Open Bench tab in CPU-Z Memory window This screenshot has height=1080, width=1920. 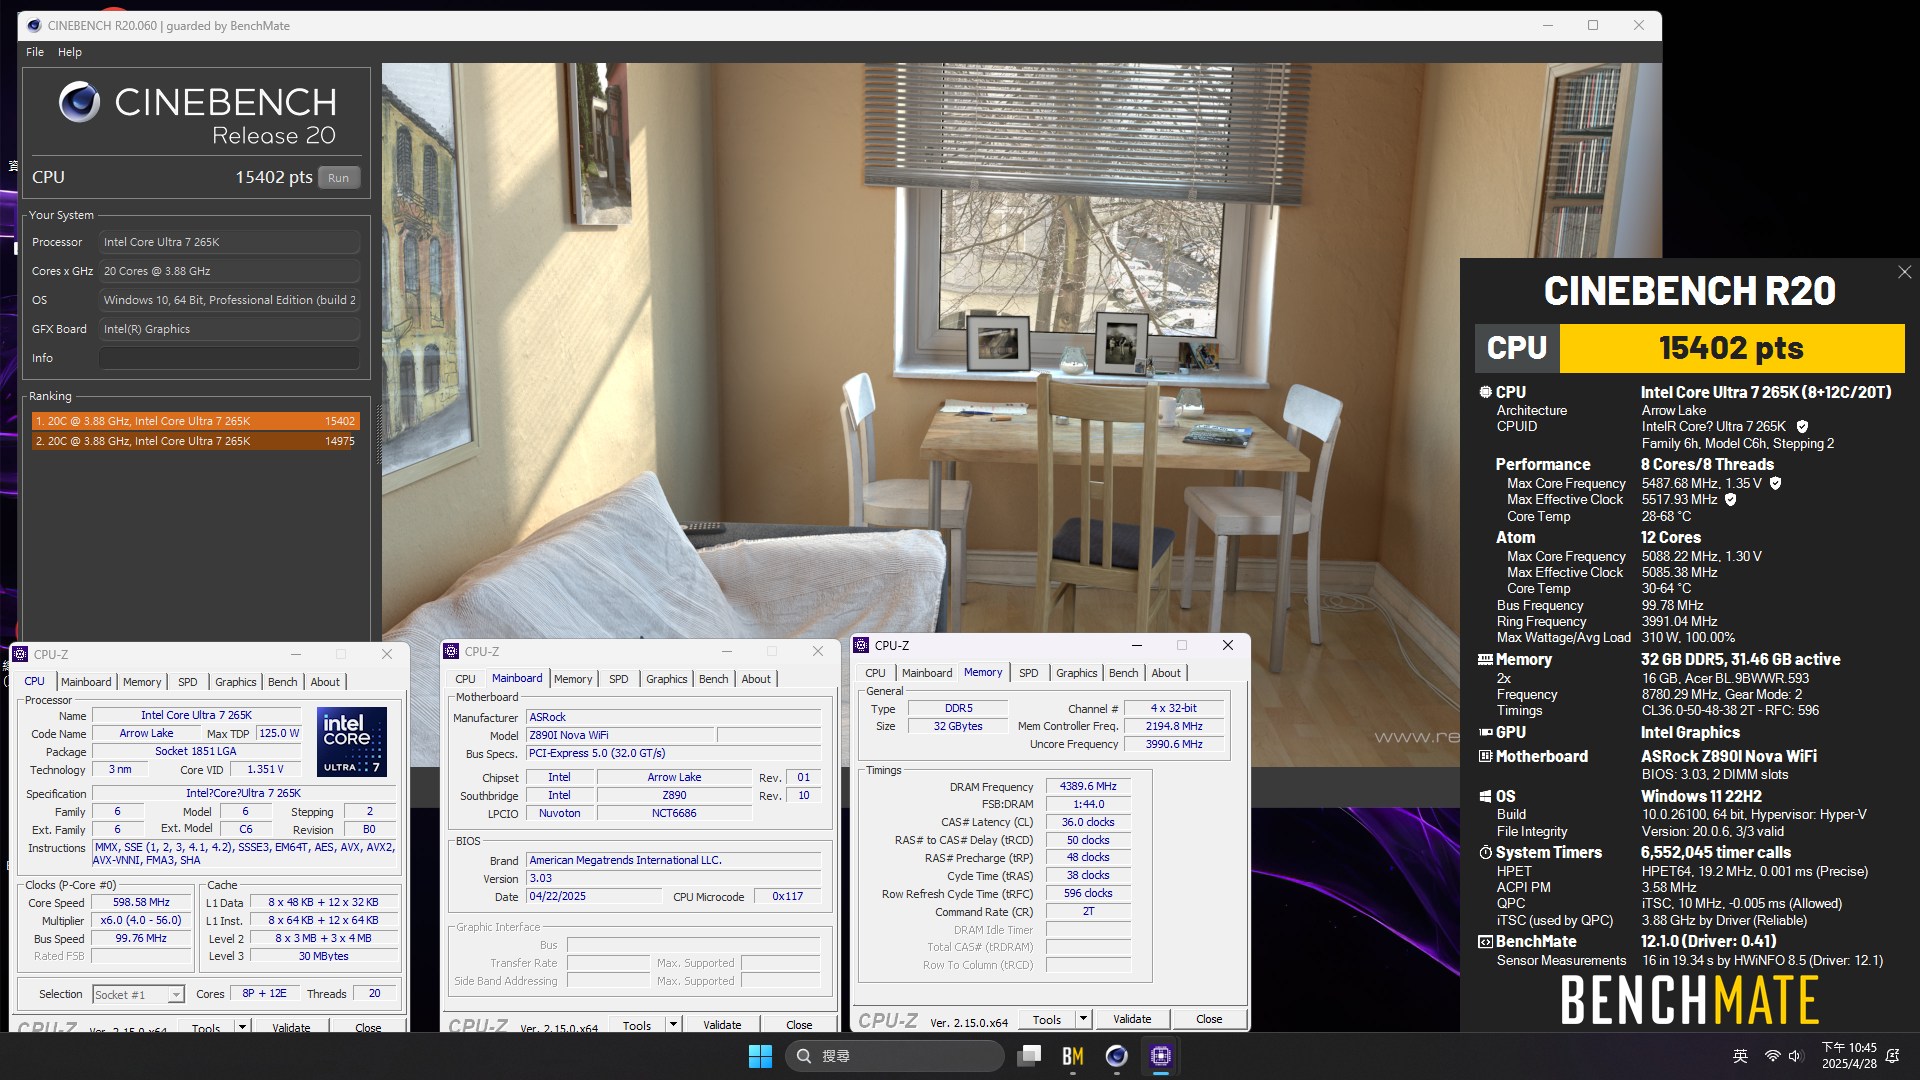[x=1123, y=673]
